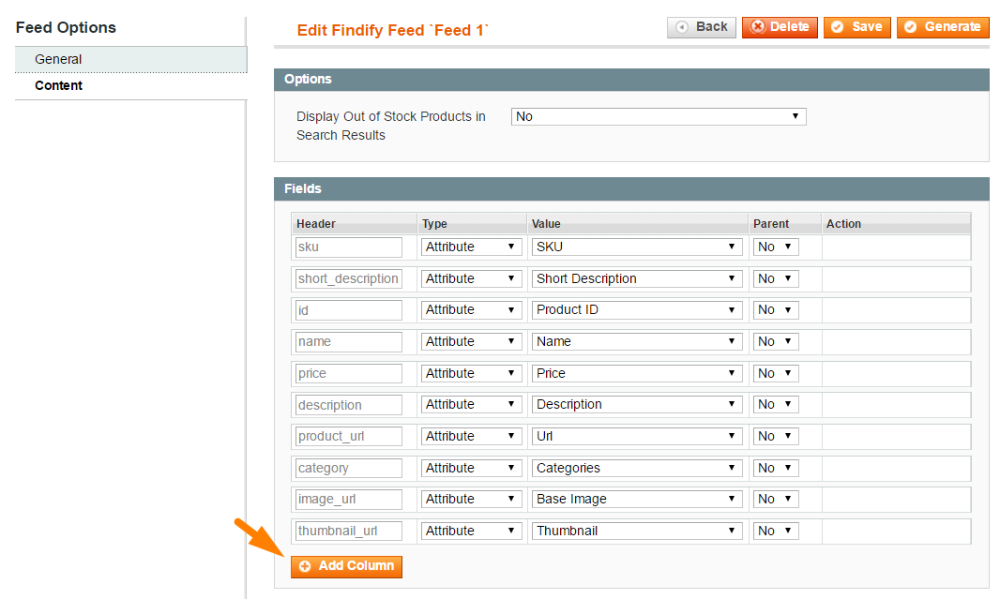Change Parent setting in id row

pos(776,310)
